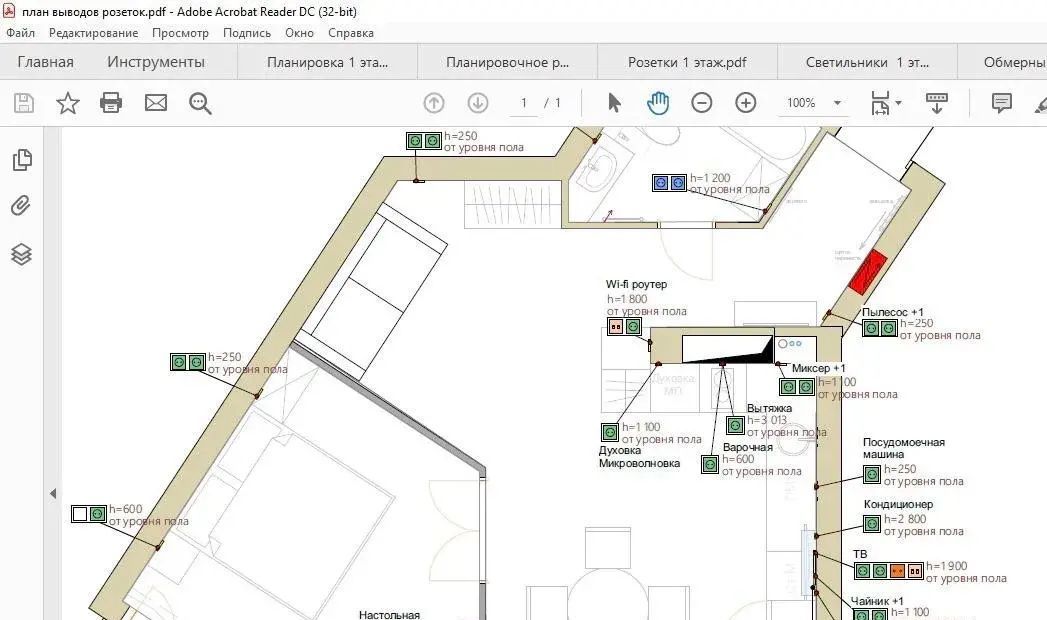This screenshot has height=620, width=1047.
Task: Show the Layers panel in sidebar
Action: [x=21, y=254]
